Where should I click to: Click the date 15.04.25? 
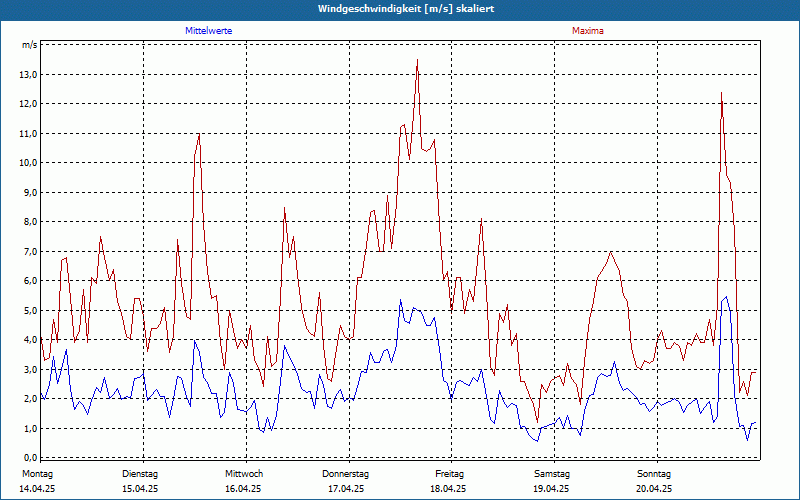pyautogui.click(x=140, y=489)
